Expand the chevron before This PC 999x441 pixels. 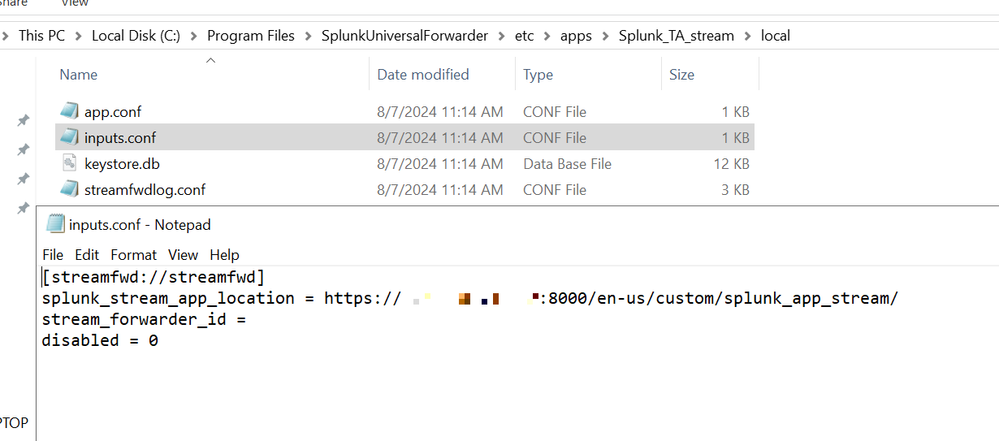(5, 36)
